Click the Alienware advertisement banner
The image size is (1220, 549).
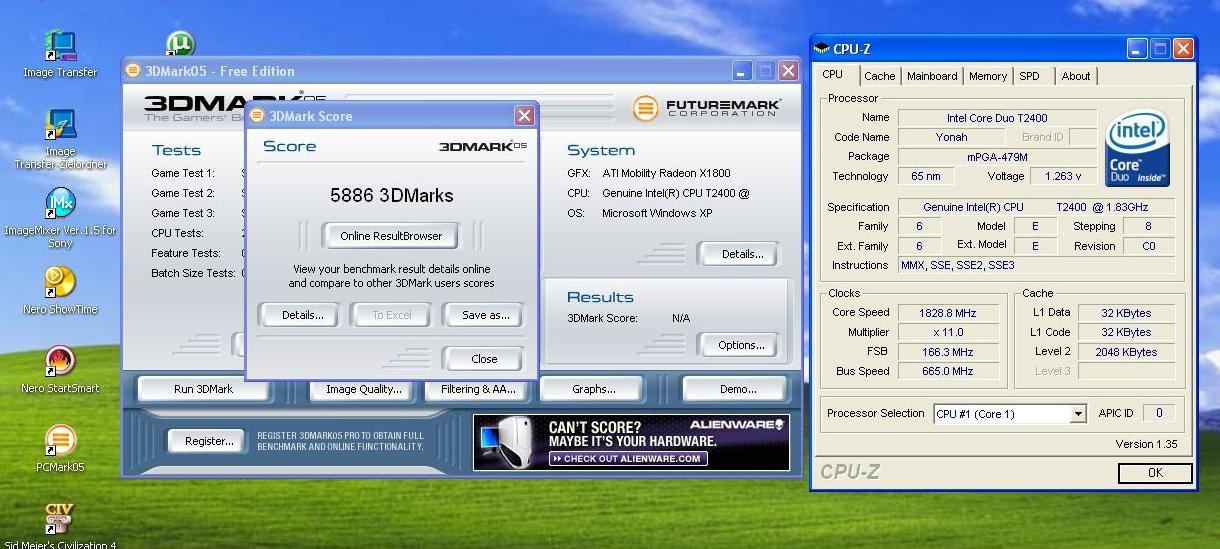point(632,442)
